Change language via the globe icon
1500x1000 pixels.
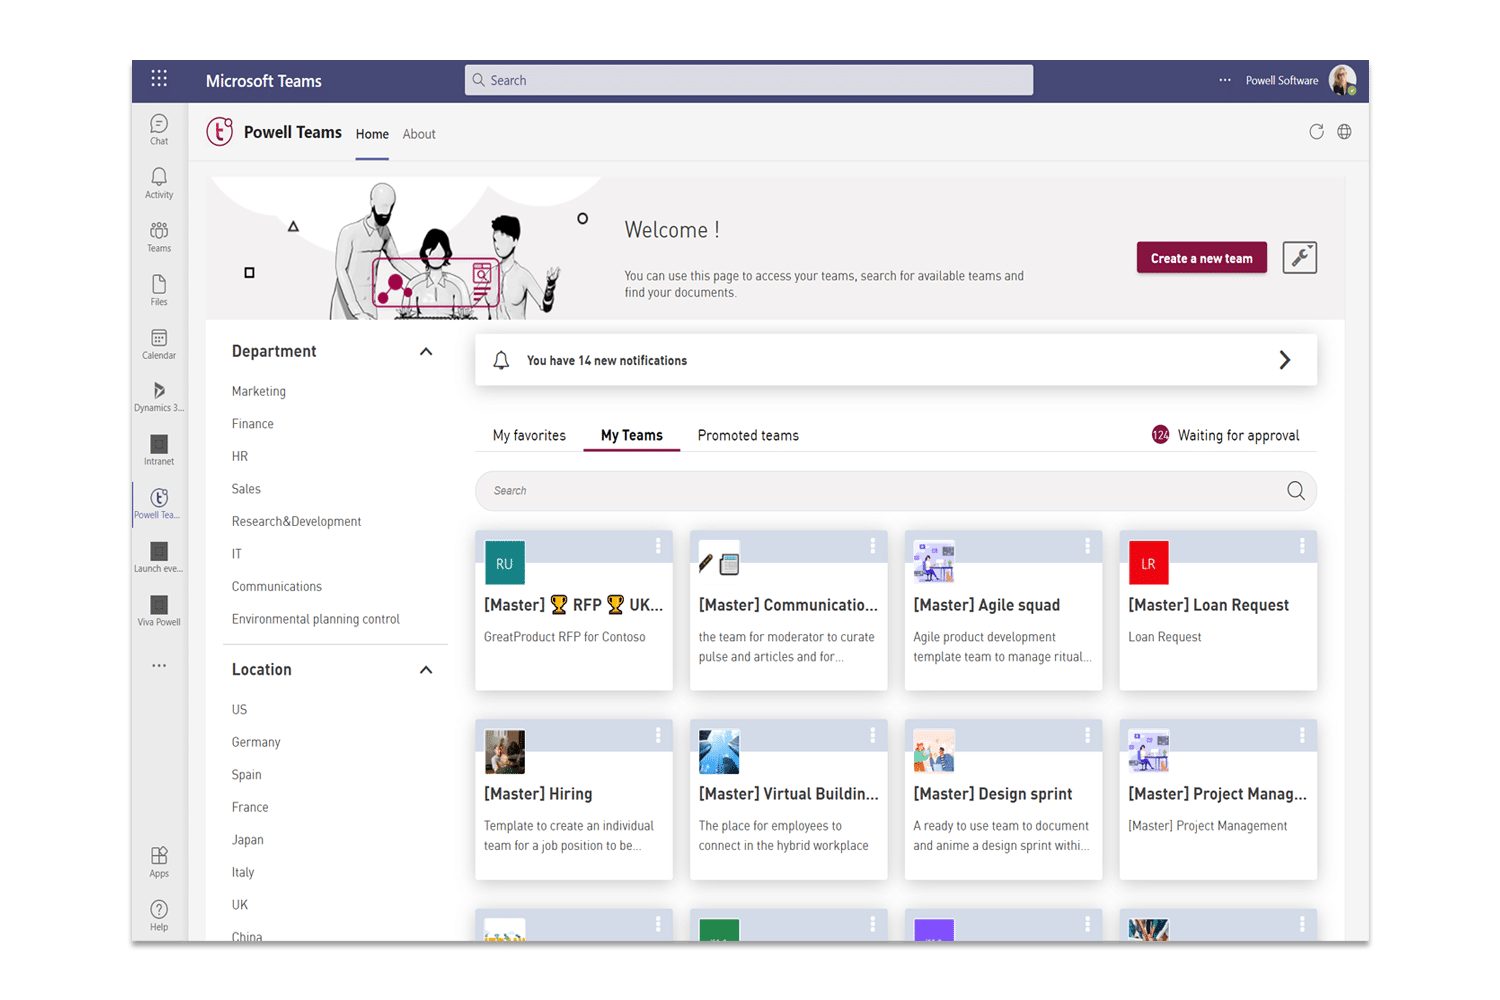pyautogui.click(x=1344, y=131)
